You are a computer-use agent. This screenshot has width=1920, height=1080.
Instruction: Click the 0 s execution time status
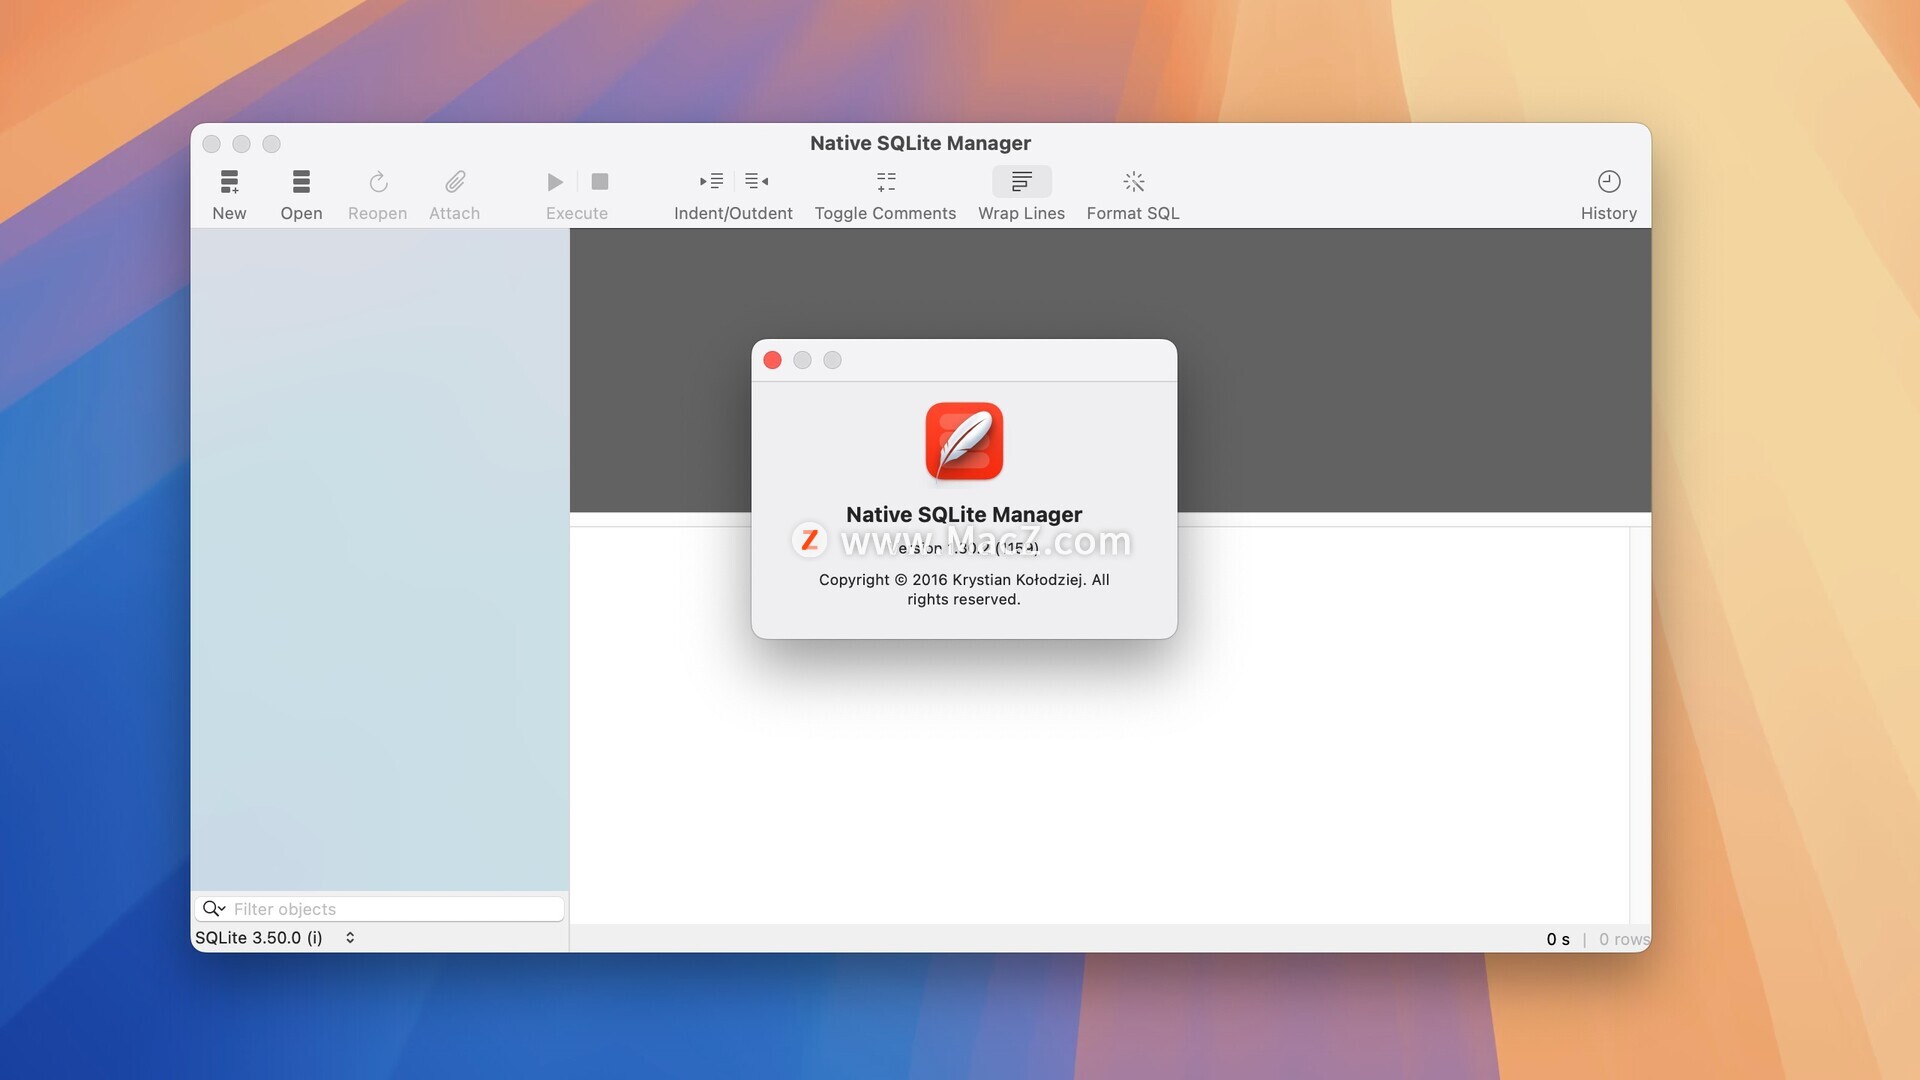[x=1558, y=939]
